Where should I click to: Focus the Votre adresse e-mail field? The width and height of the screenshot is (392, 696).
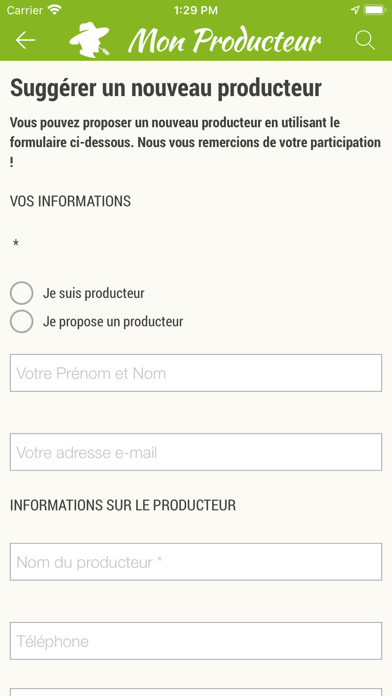coord(196,452)
